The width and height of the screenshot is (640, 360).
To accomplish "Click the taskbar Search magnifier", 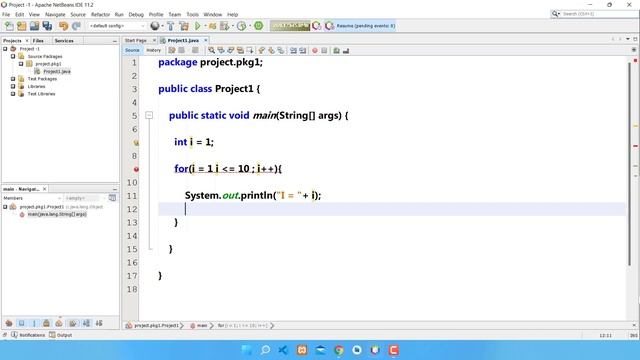I will [265, 350].
